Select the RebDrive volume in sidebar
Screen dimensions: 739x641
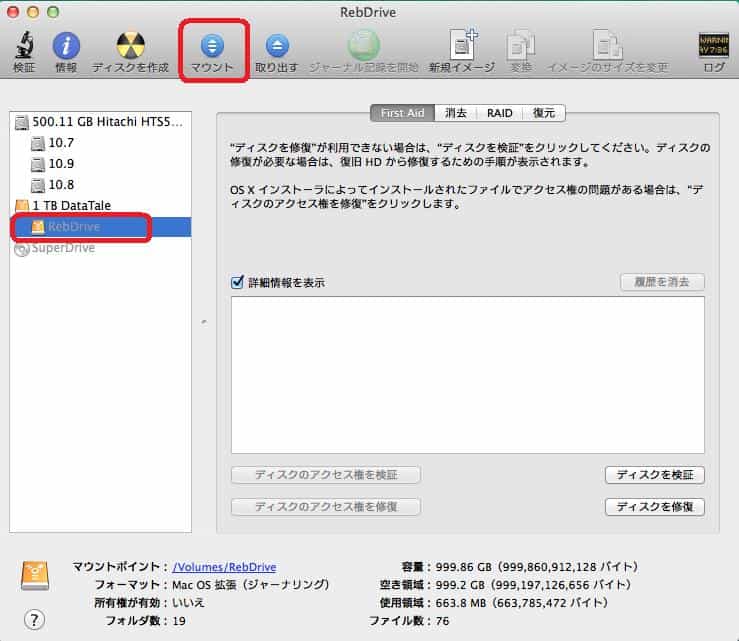click(100, 227)
